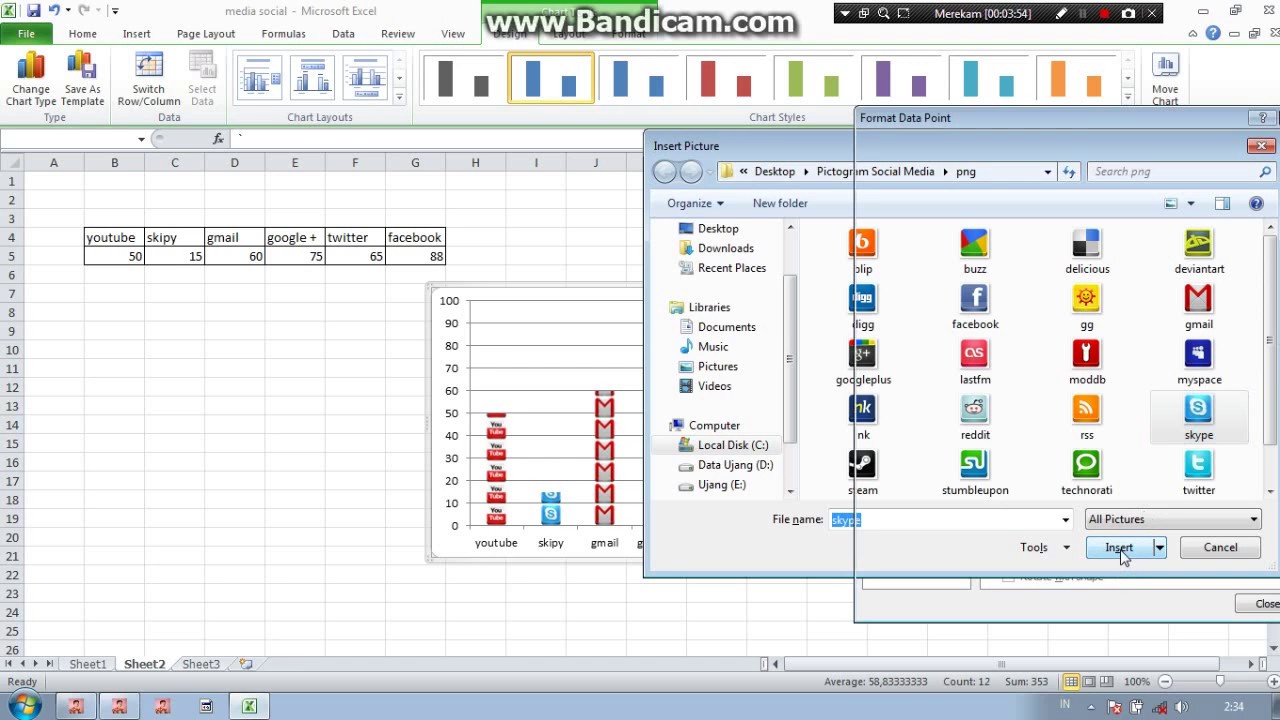Click Save As Template icon
Image resolution: width=1280 pixels, height=720 pixels.
[82, 79]
